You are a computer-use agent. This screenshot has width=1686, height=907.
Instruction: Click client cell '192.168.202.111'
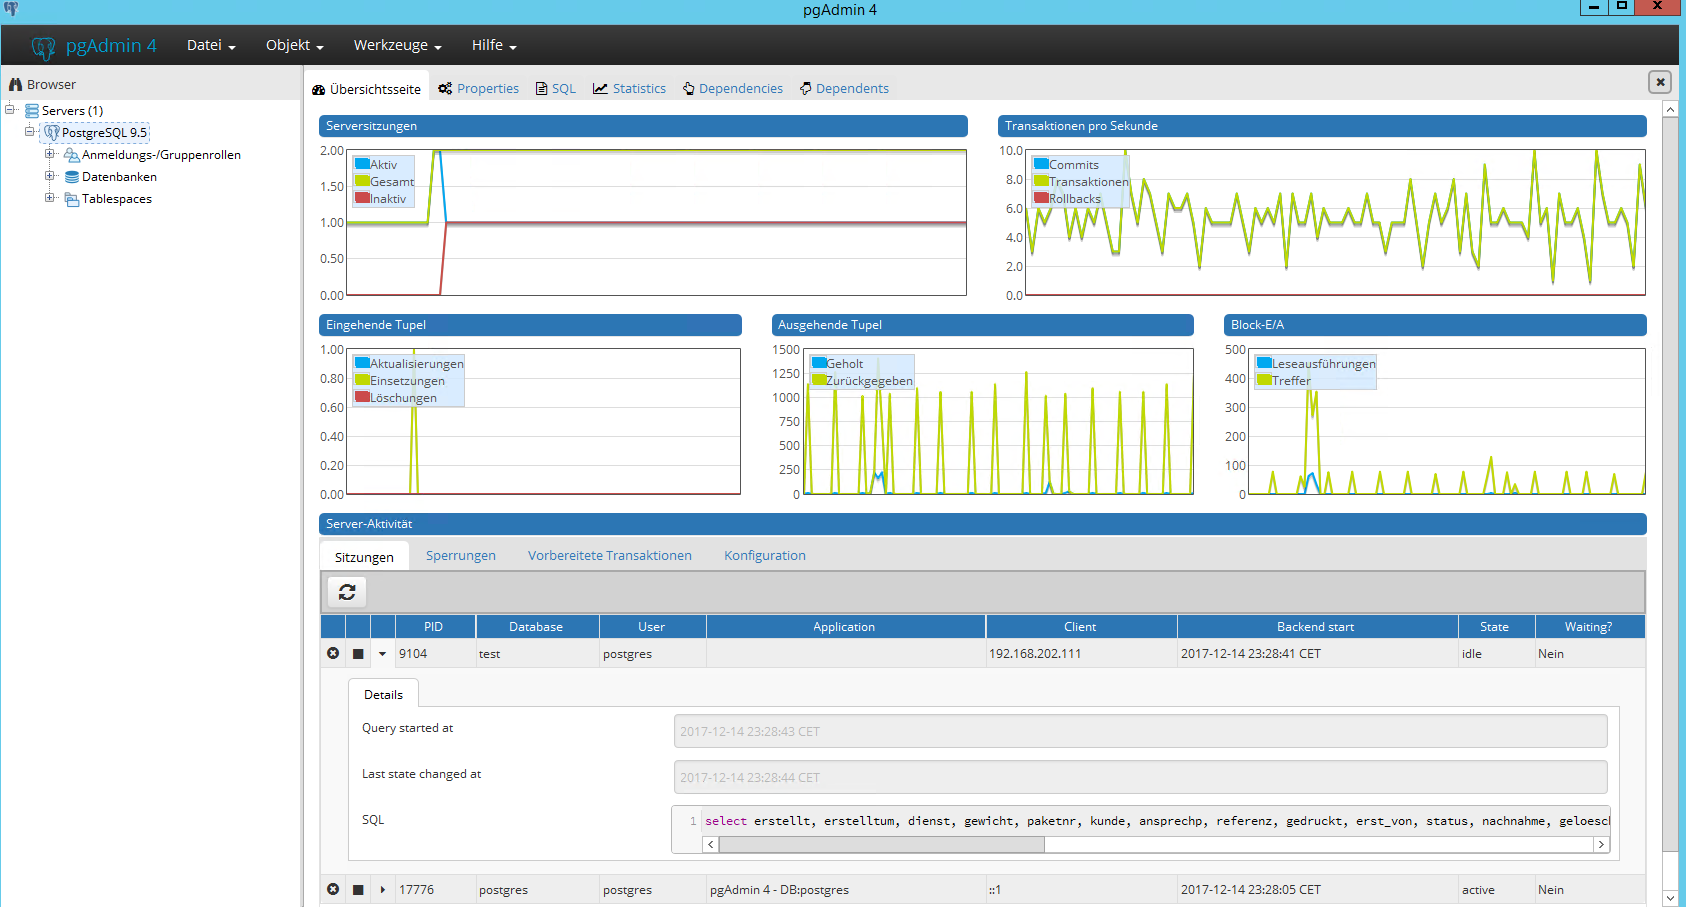click(x=1035, y=654)
